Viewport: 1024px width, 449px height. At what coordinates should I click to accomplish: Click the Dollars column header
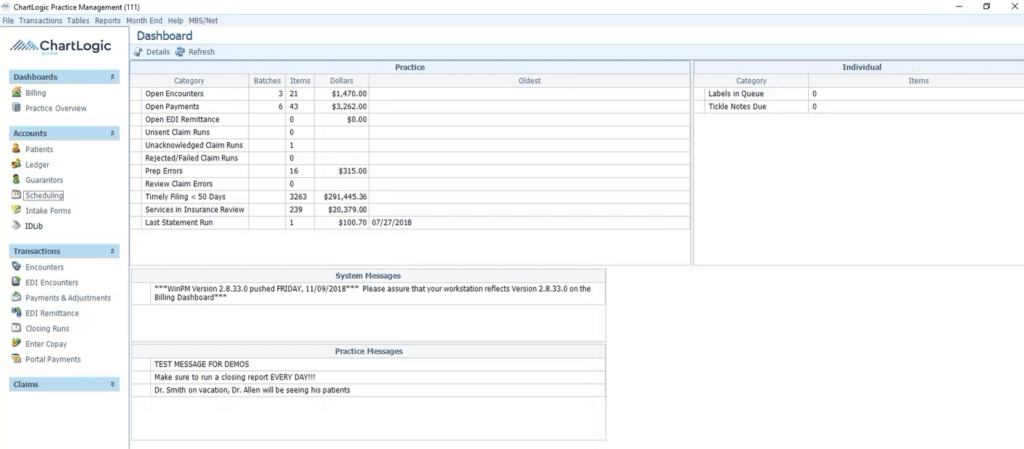click(342, 81)
